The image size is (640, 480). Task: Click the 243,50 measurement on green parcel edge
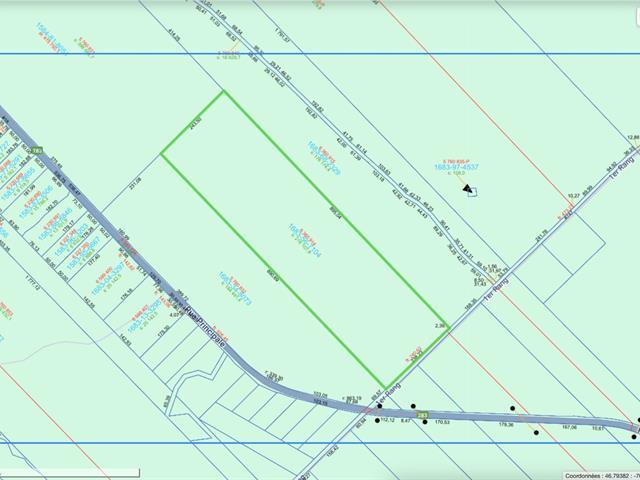(x=197, y=124)
